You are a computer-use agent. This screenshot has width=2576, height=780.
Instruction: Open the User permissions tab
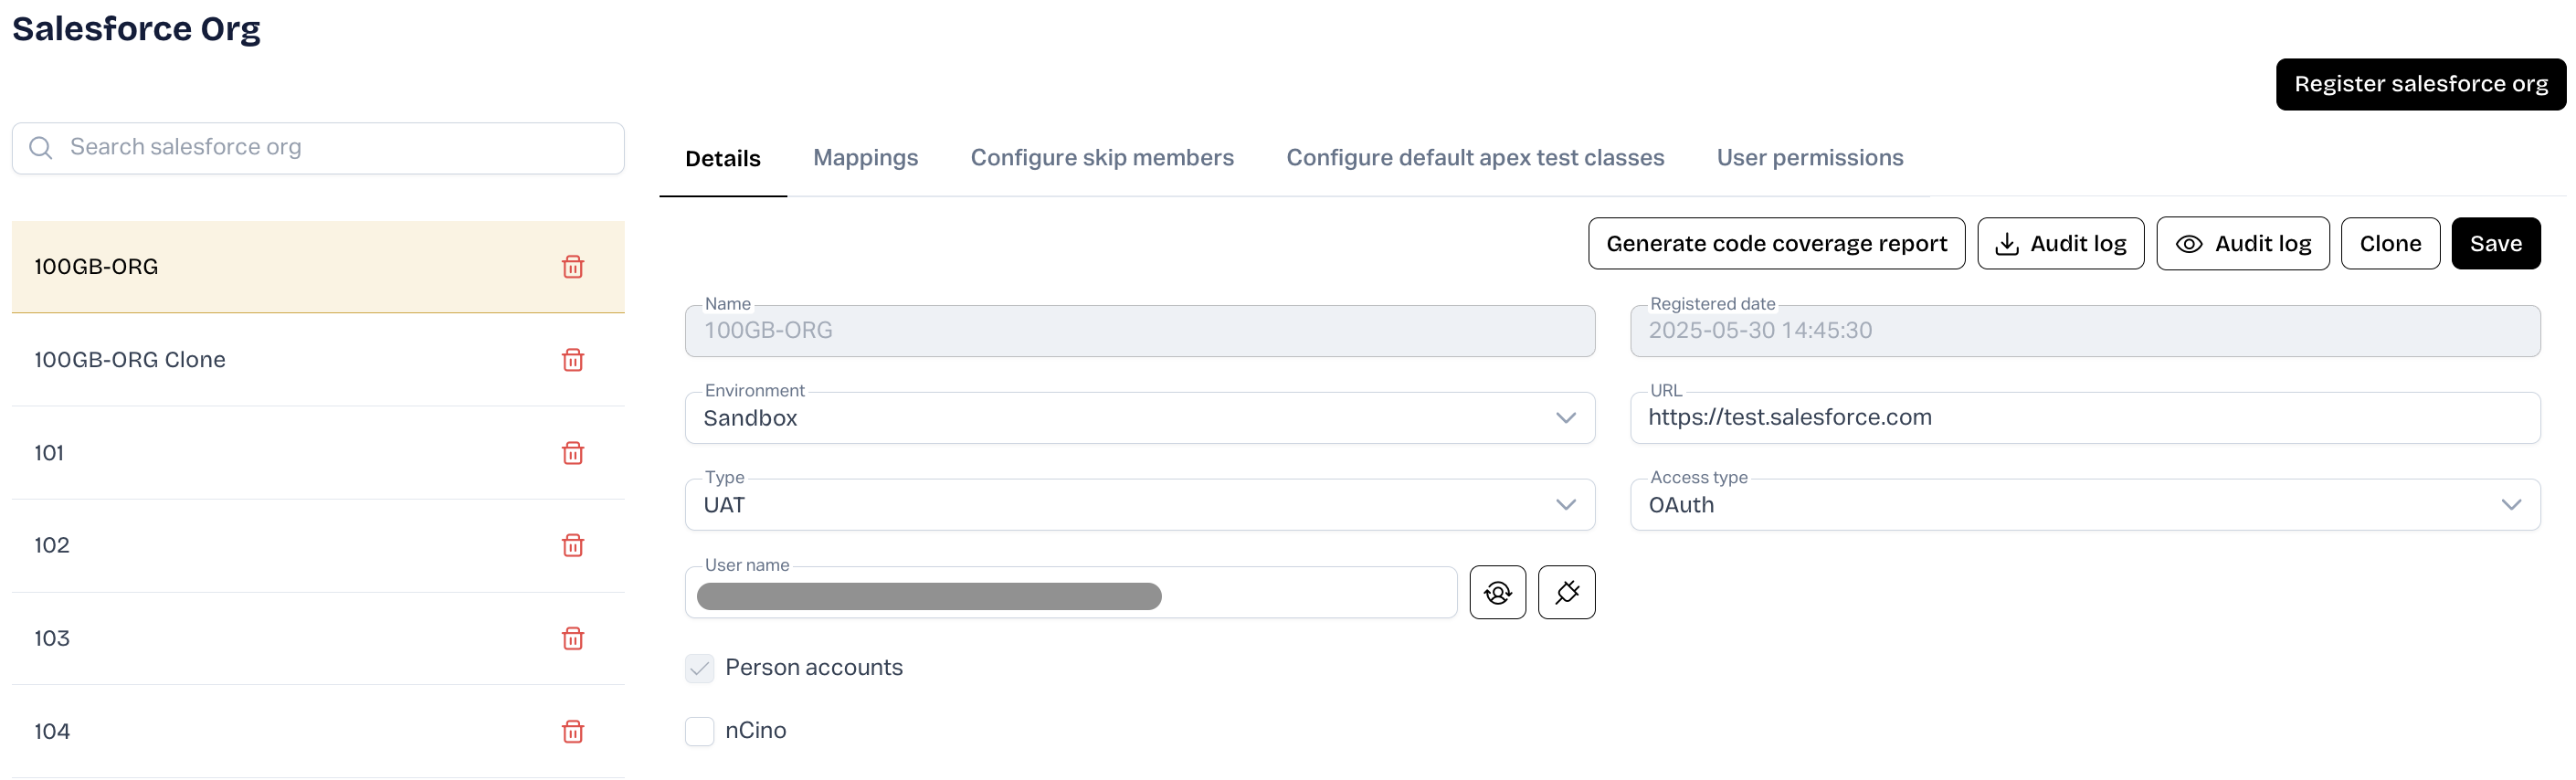click(1809, 158)
